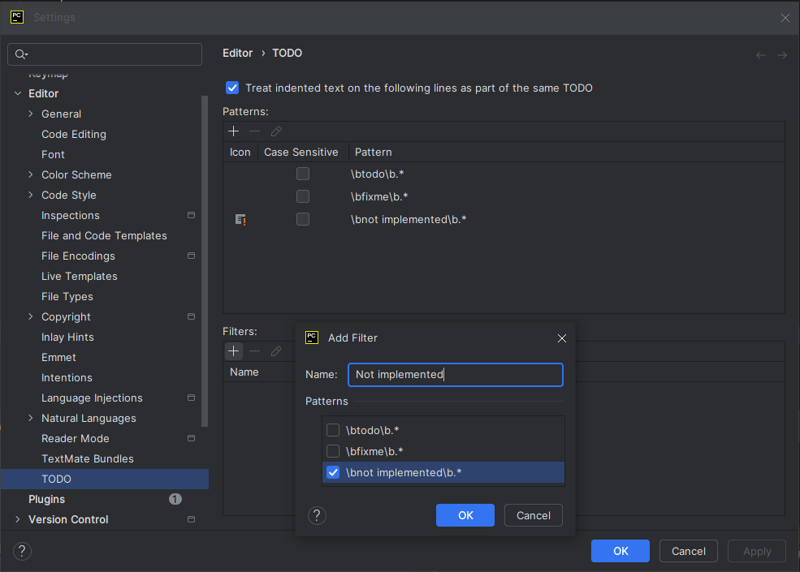Click Version Control project-level icon

tap(191, 519)
